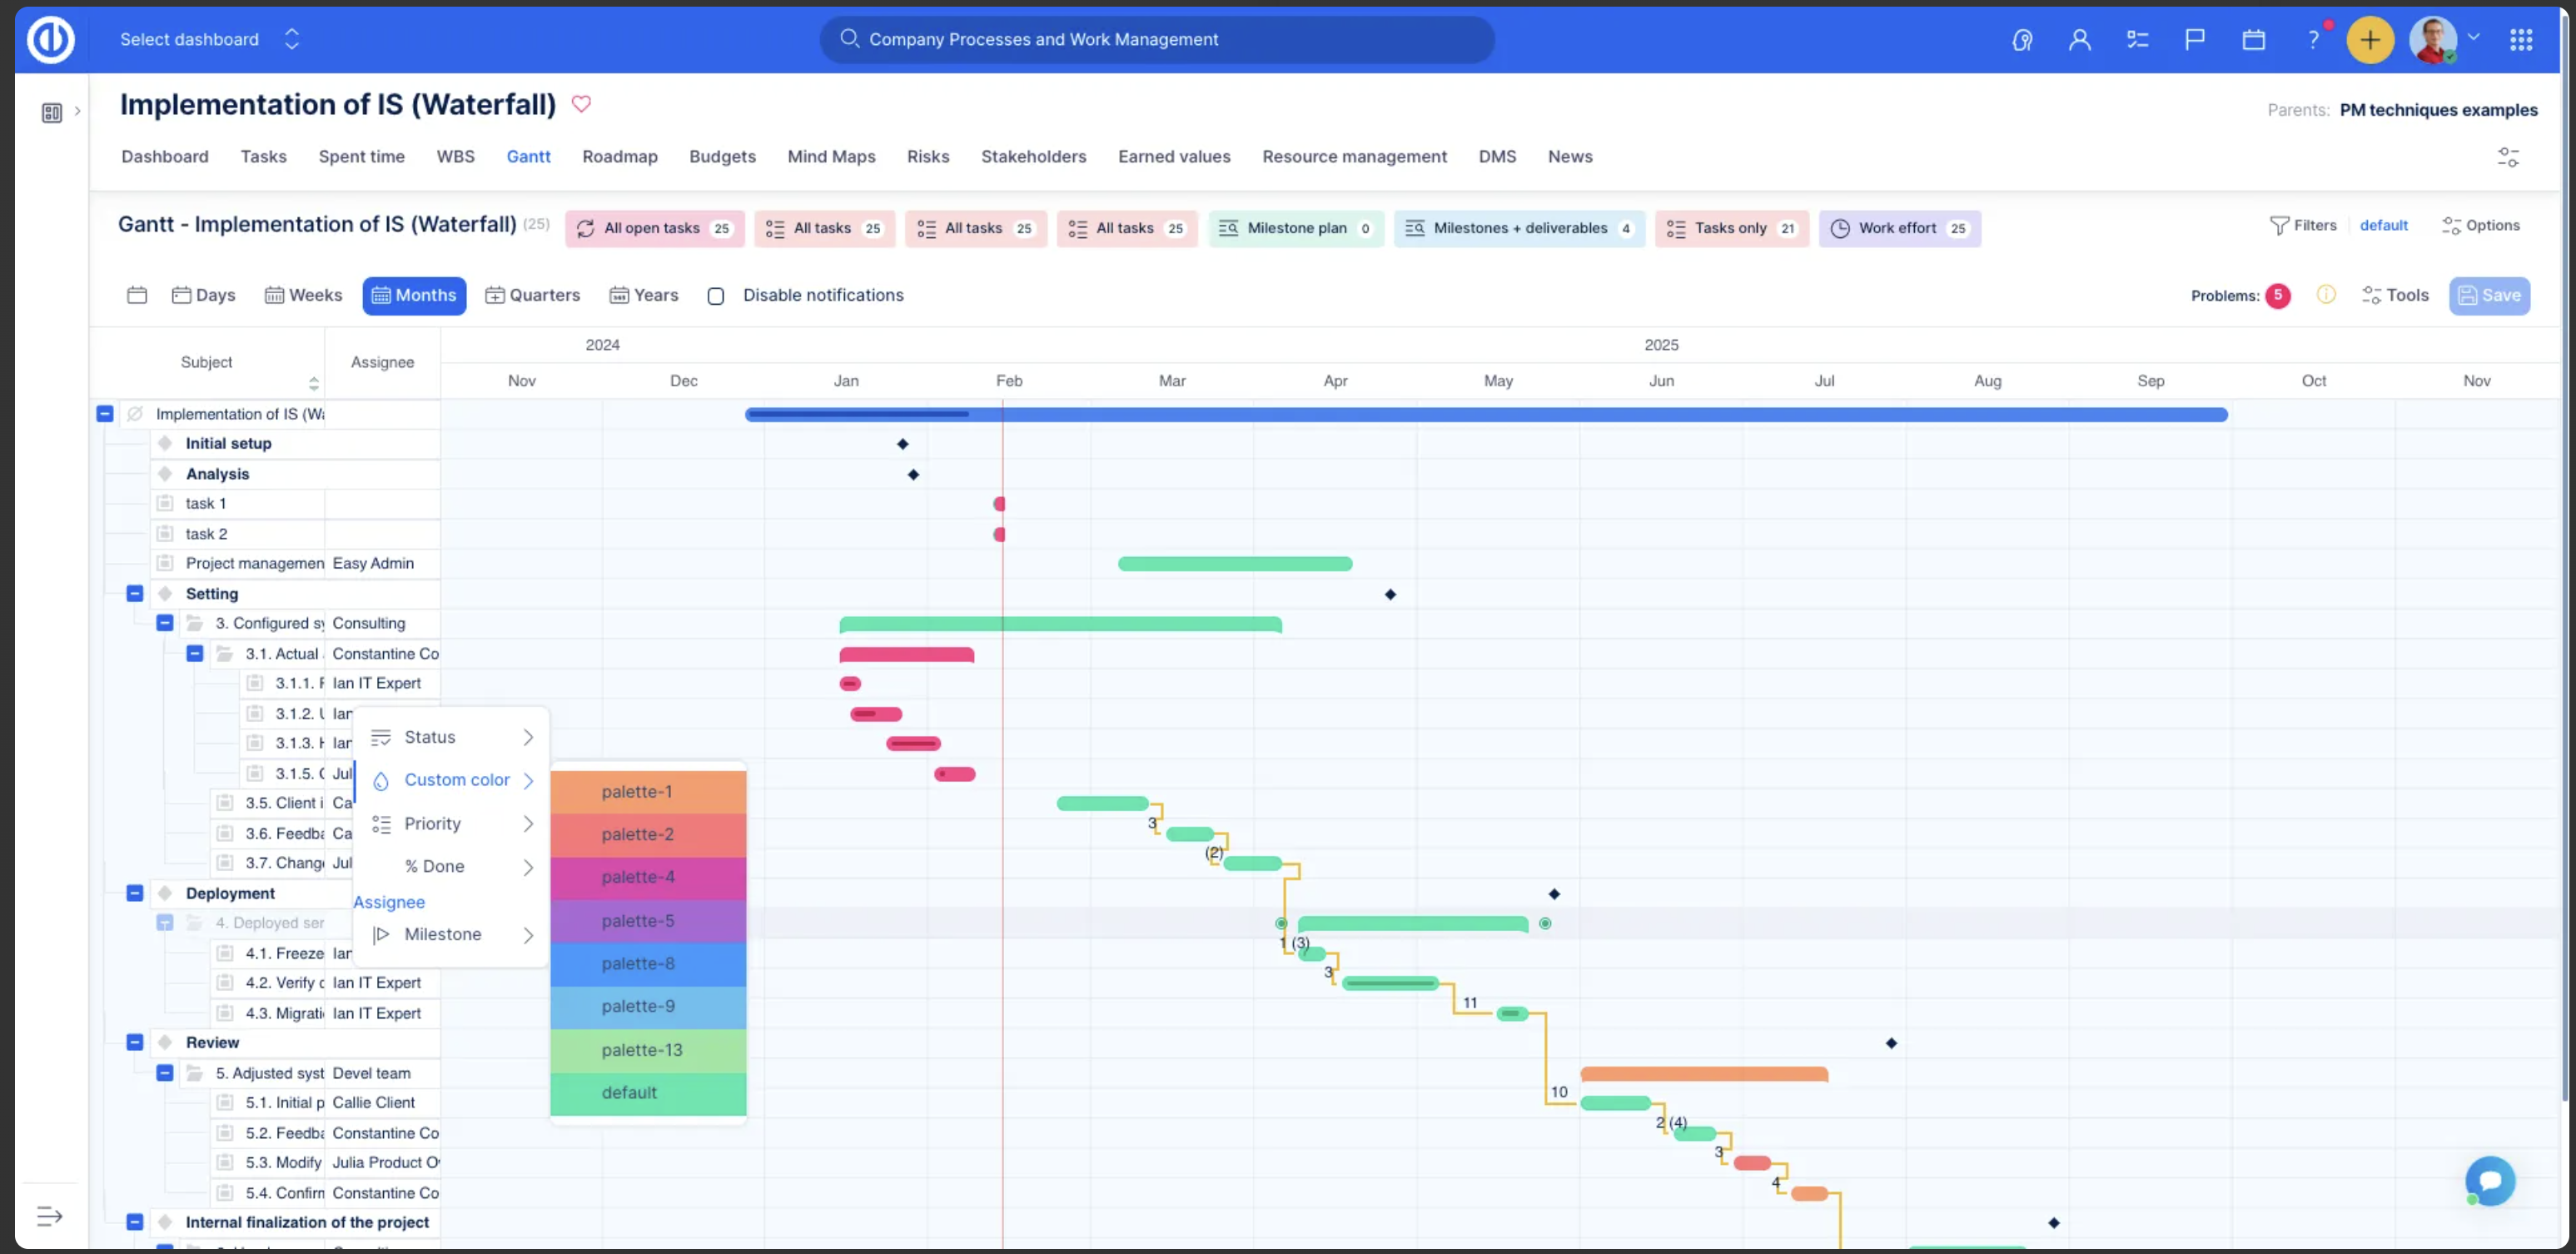The width and height of the screenshot is (2576, 1254).
Task: Open the flag icon in top bar
Action: click(2194, 40)
